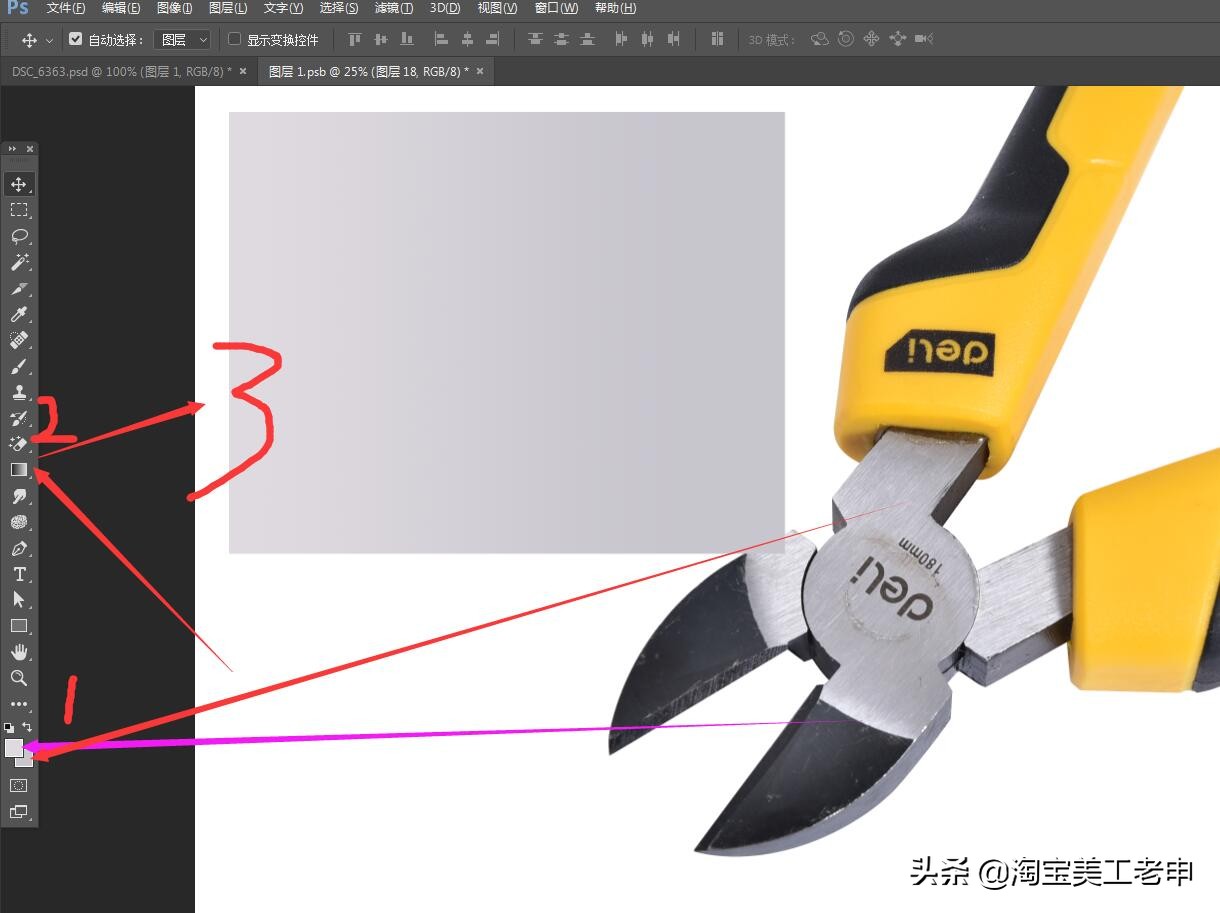Swap foreground and background colors
The width and height of the screenshot is (1220, 913).
28,727
